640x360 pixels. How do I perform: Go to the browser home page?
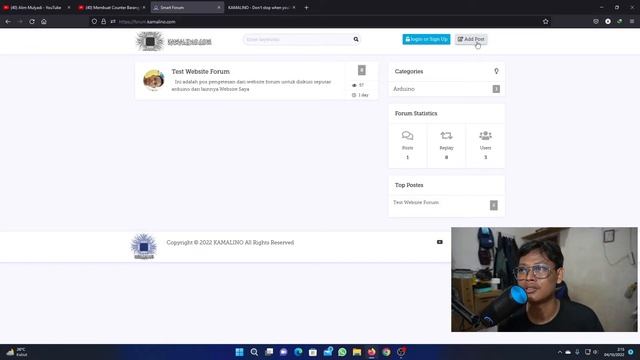coord(44,21)
